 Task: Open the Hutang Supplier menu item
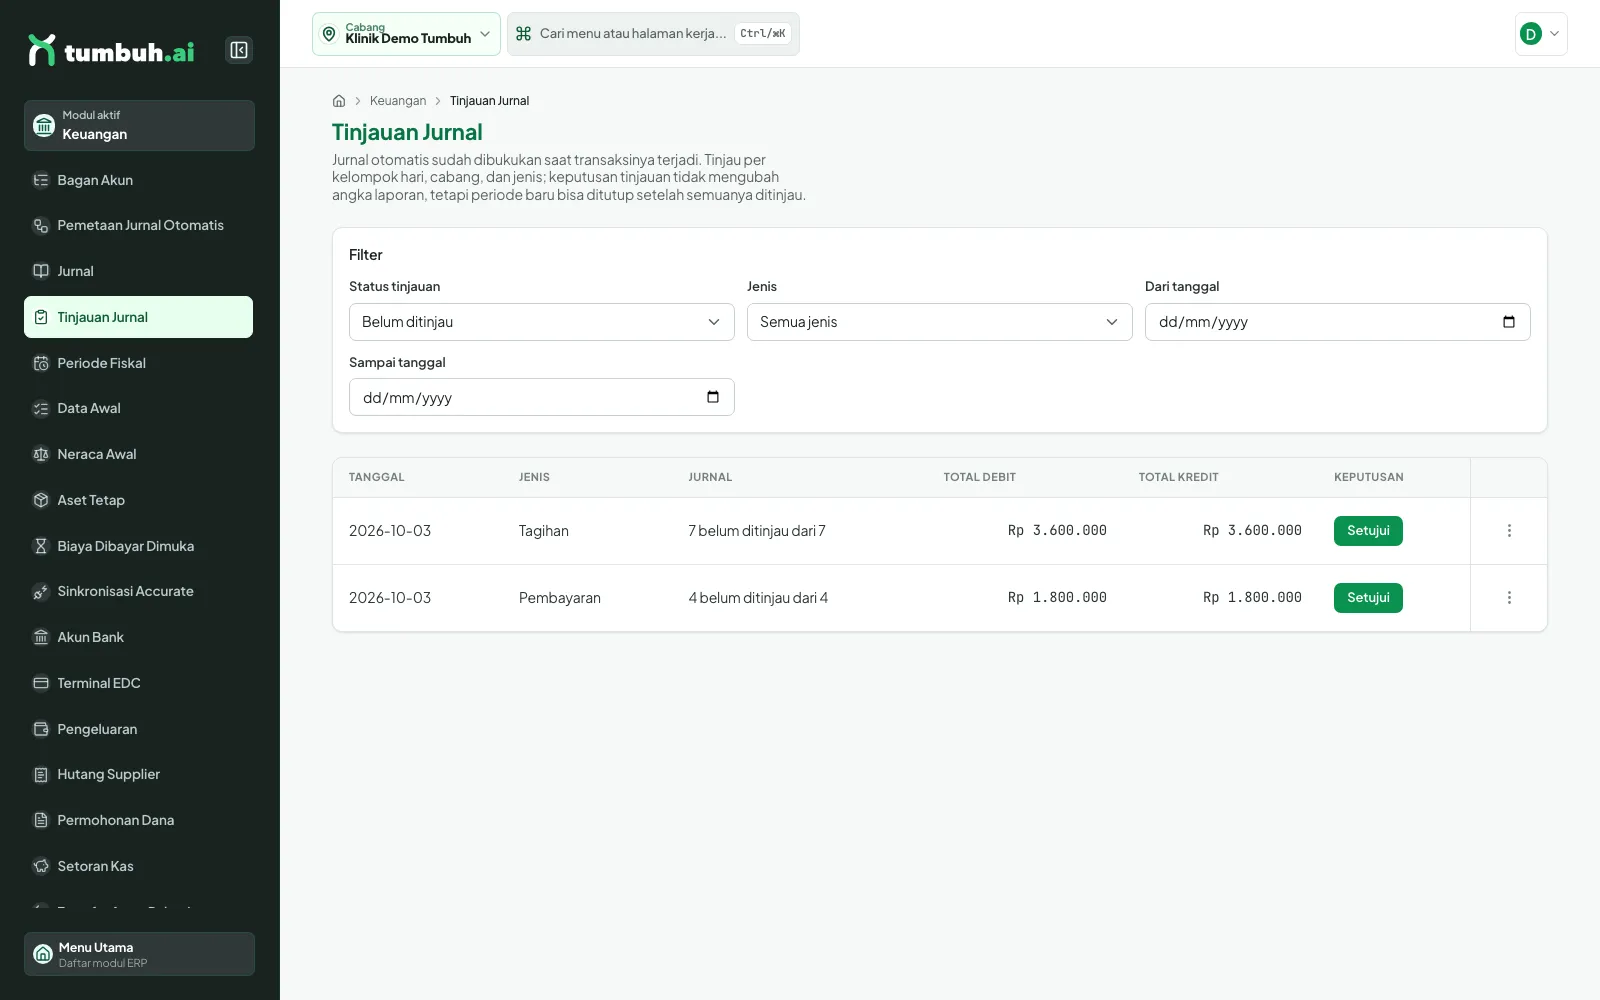tap(138, 774)
